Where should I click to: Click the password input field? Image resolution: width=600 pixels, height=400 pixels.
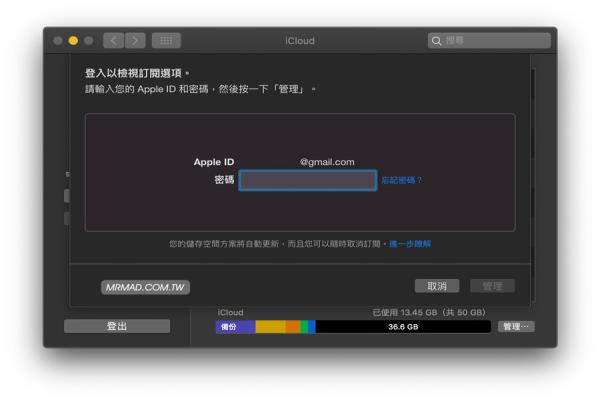point(308,180)
